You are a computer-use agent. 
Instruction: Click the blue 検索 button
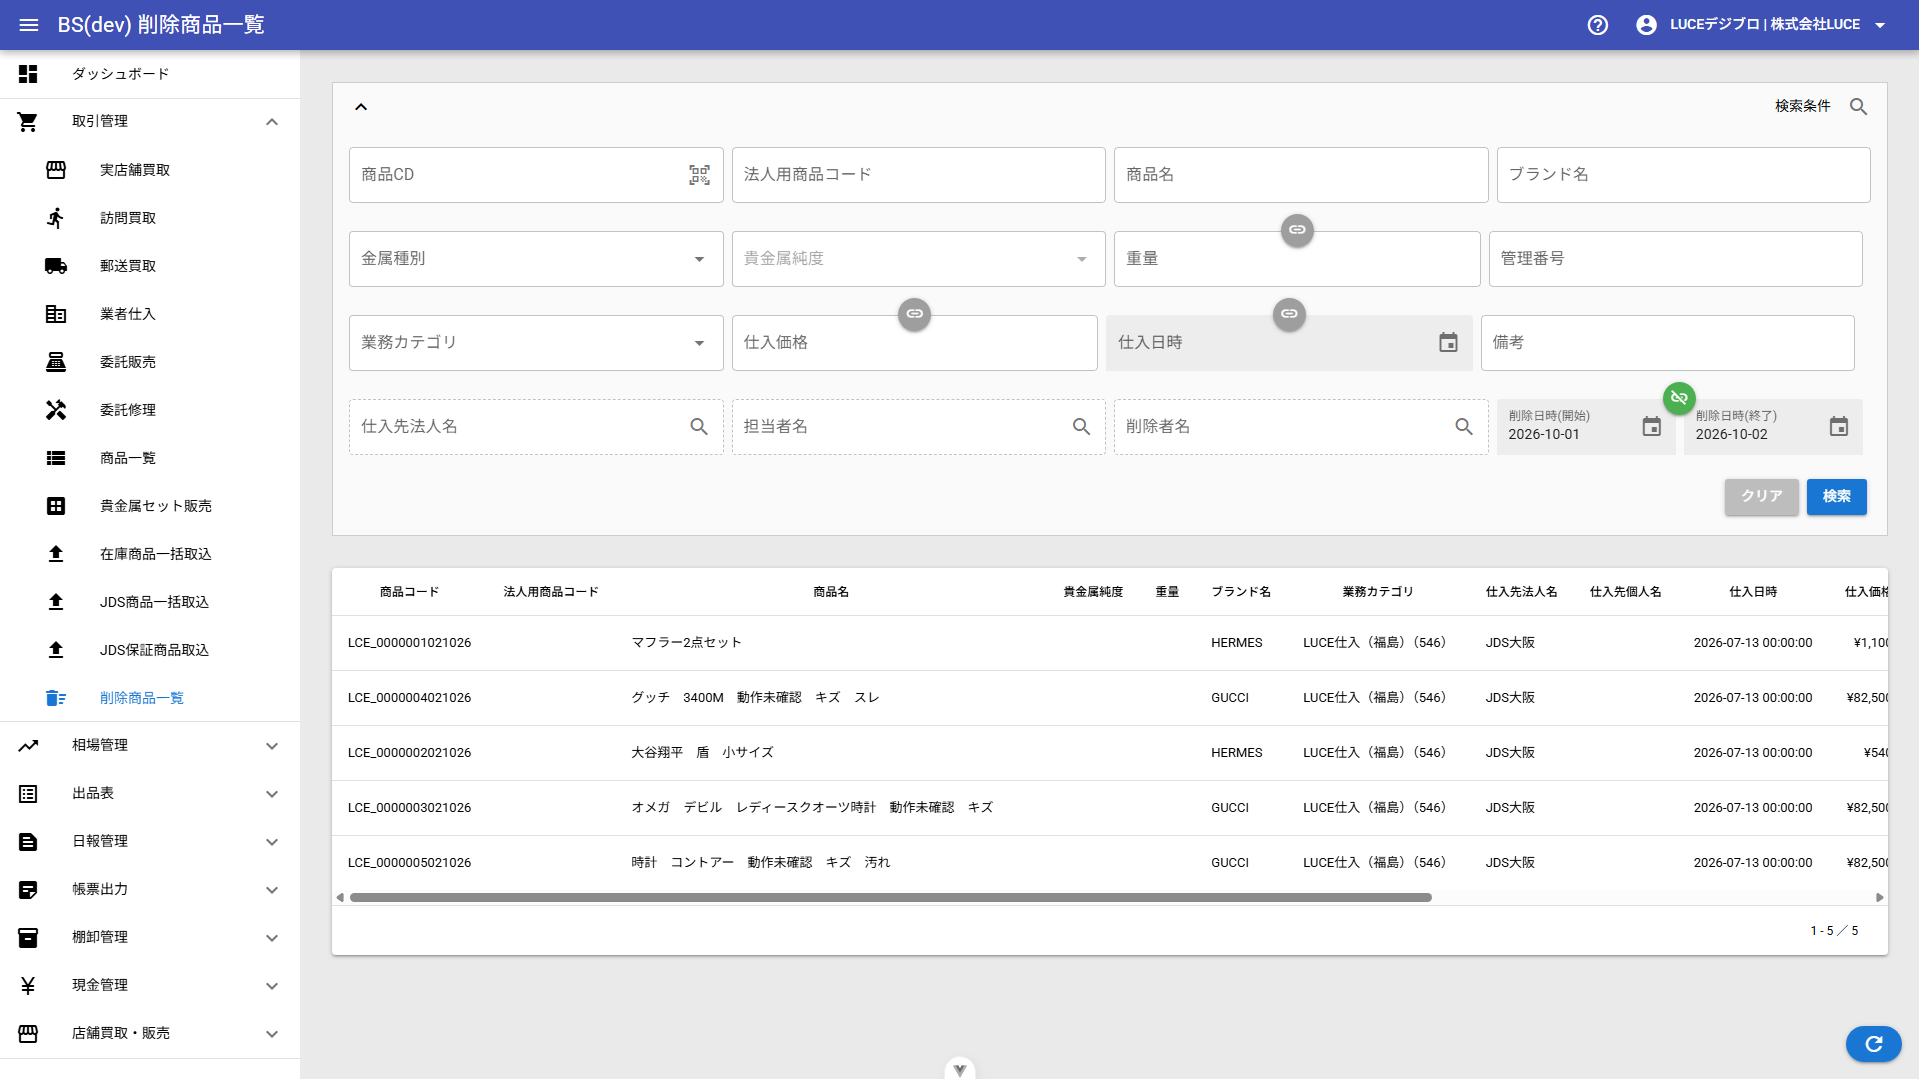pyautogui.click(x=1836, y=497)
